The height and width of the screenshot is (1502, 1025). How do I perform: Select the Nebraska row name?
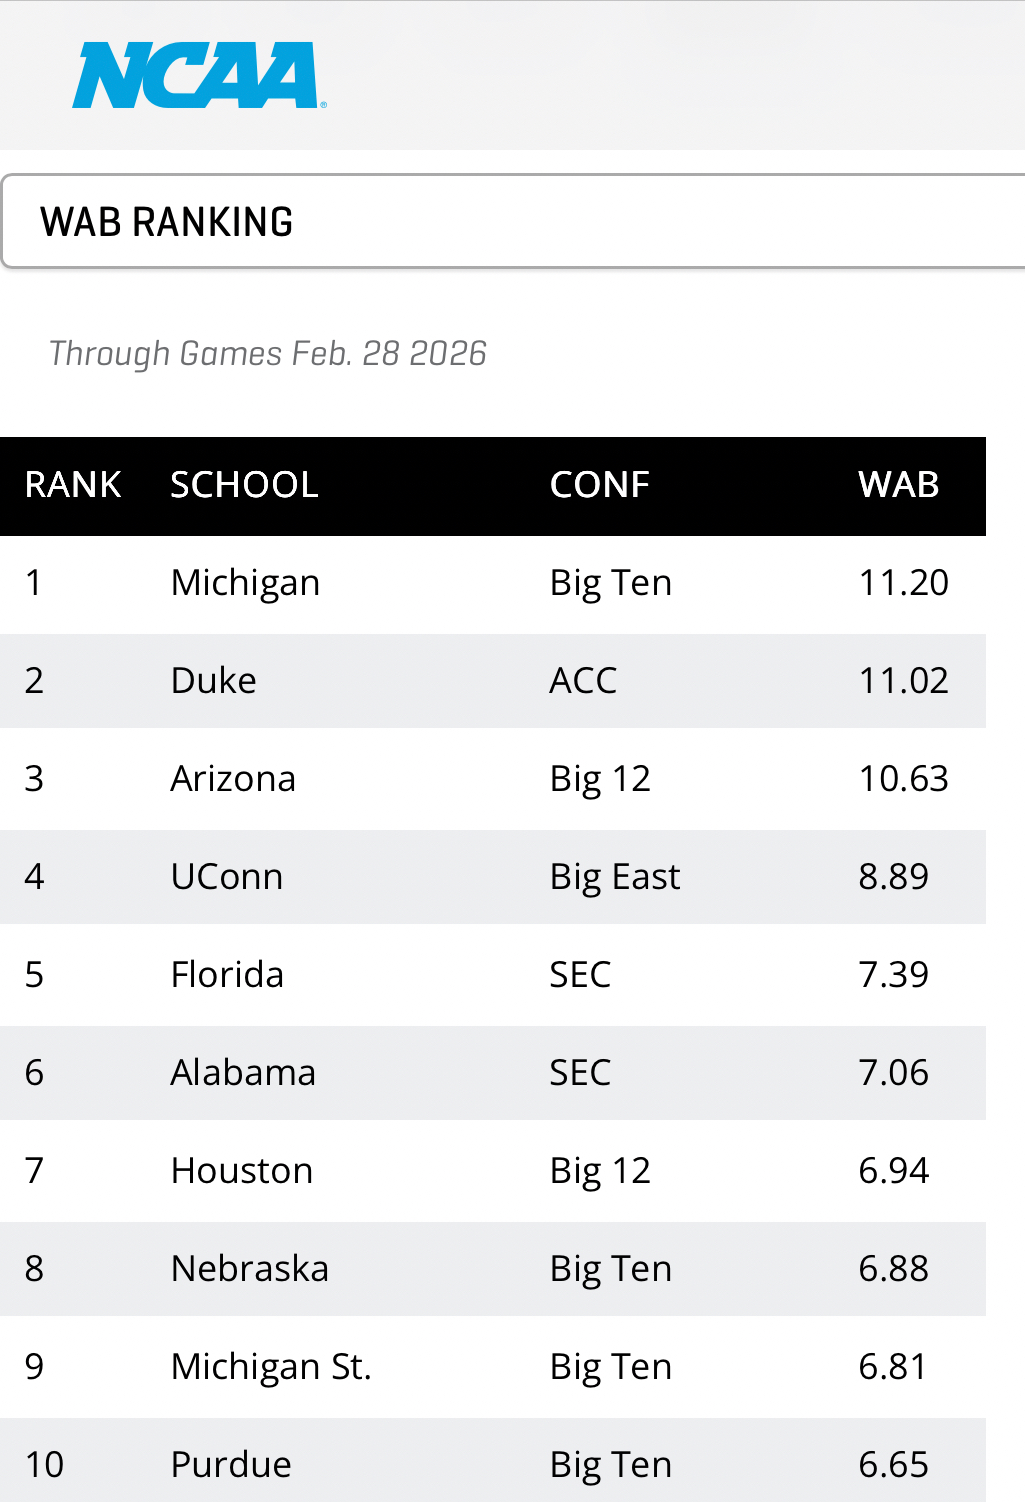250,1269
